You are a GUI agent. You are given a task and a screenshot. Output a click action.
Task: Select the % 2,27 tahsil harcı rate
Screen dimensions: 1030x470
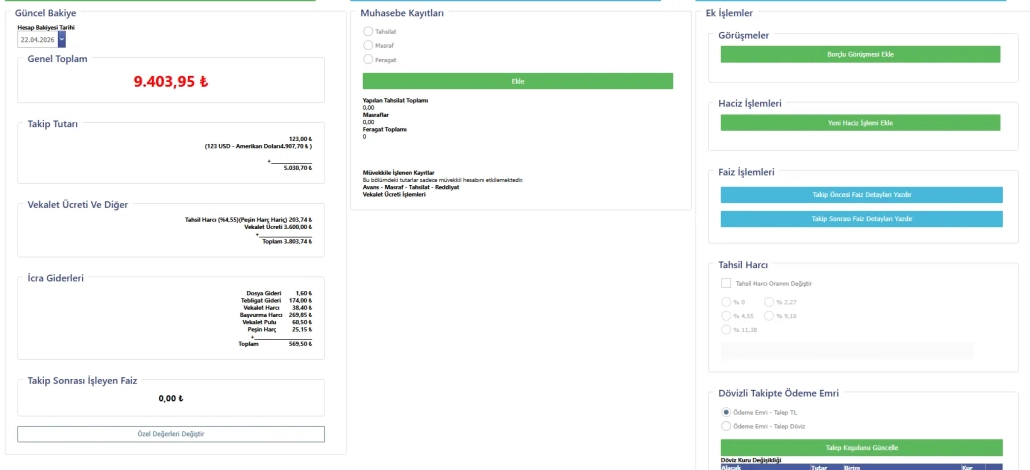point(769,301)
